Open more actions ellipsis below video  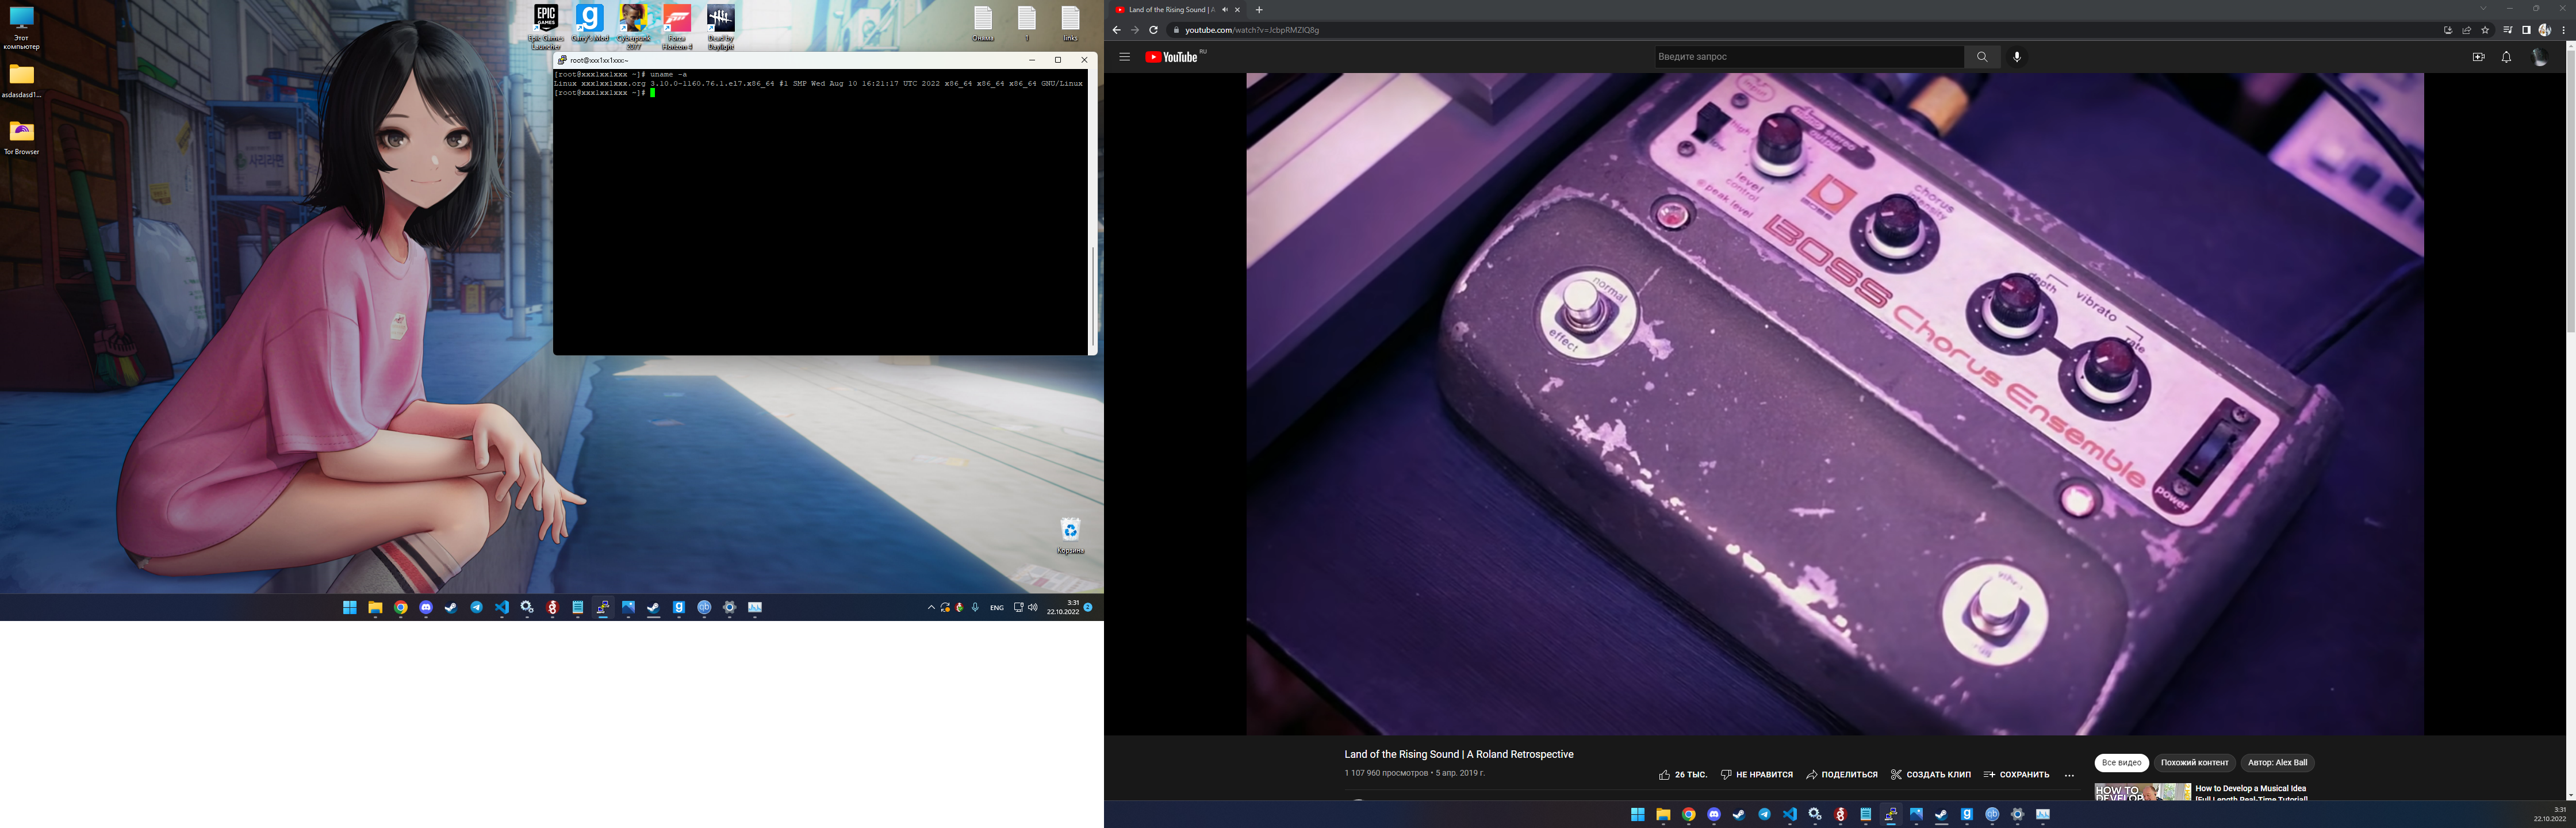pyautogui.click(x=2069, y=775)
